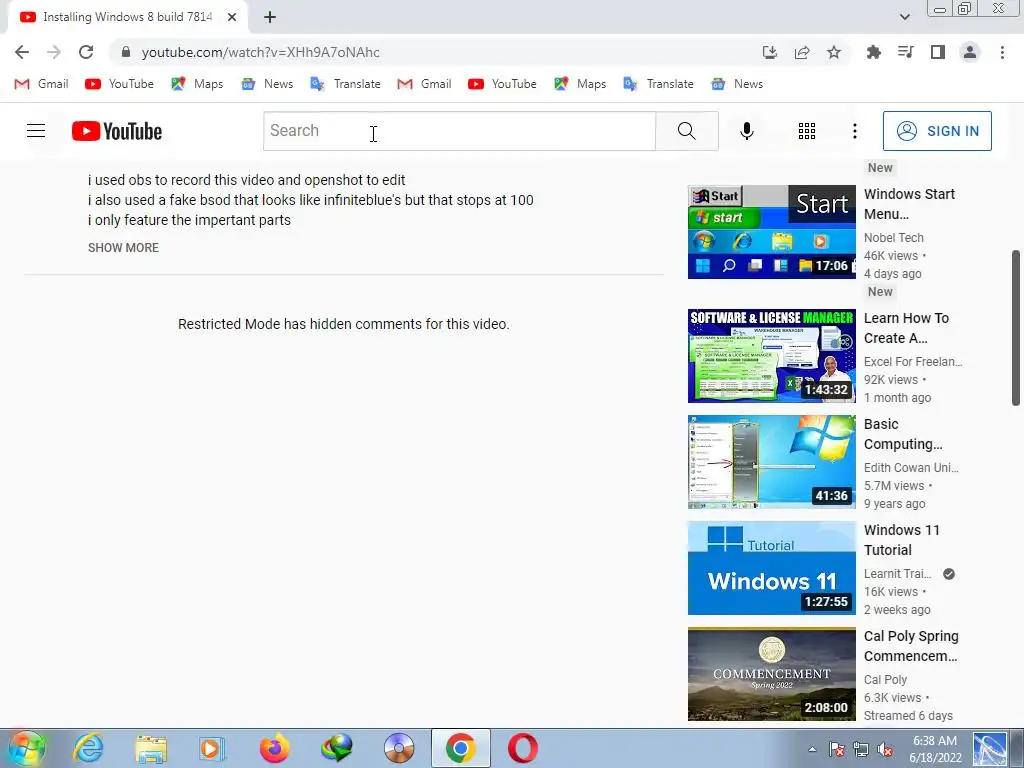This screenshot has width=1024, height=768.
Task: Open the tab search chevron
Action: [x=904, y=17]
